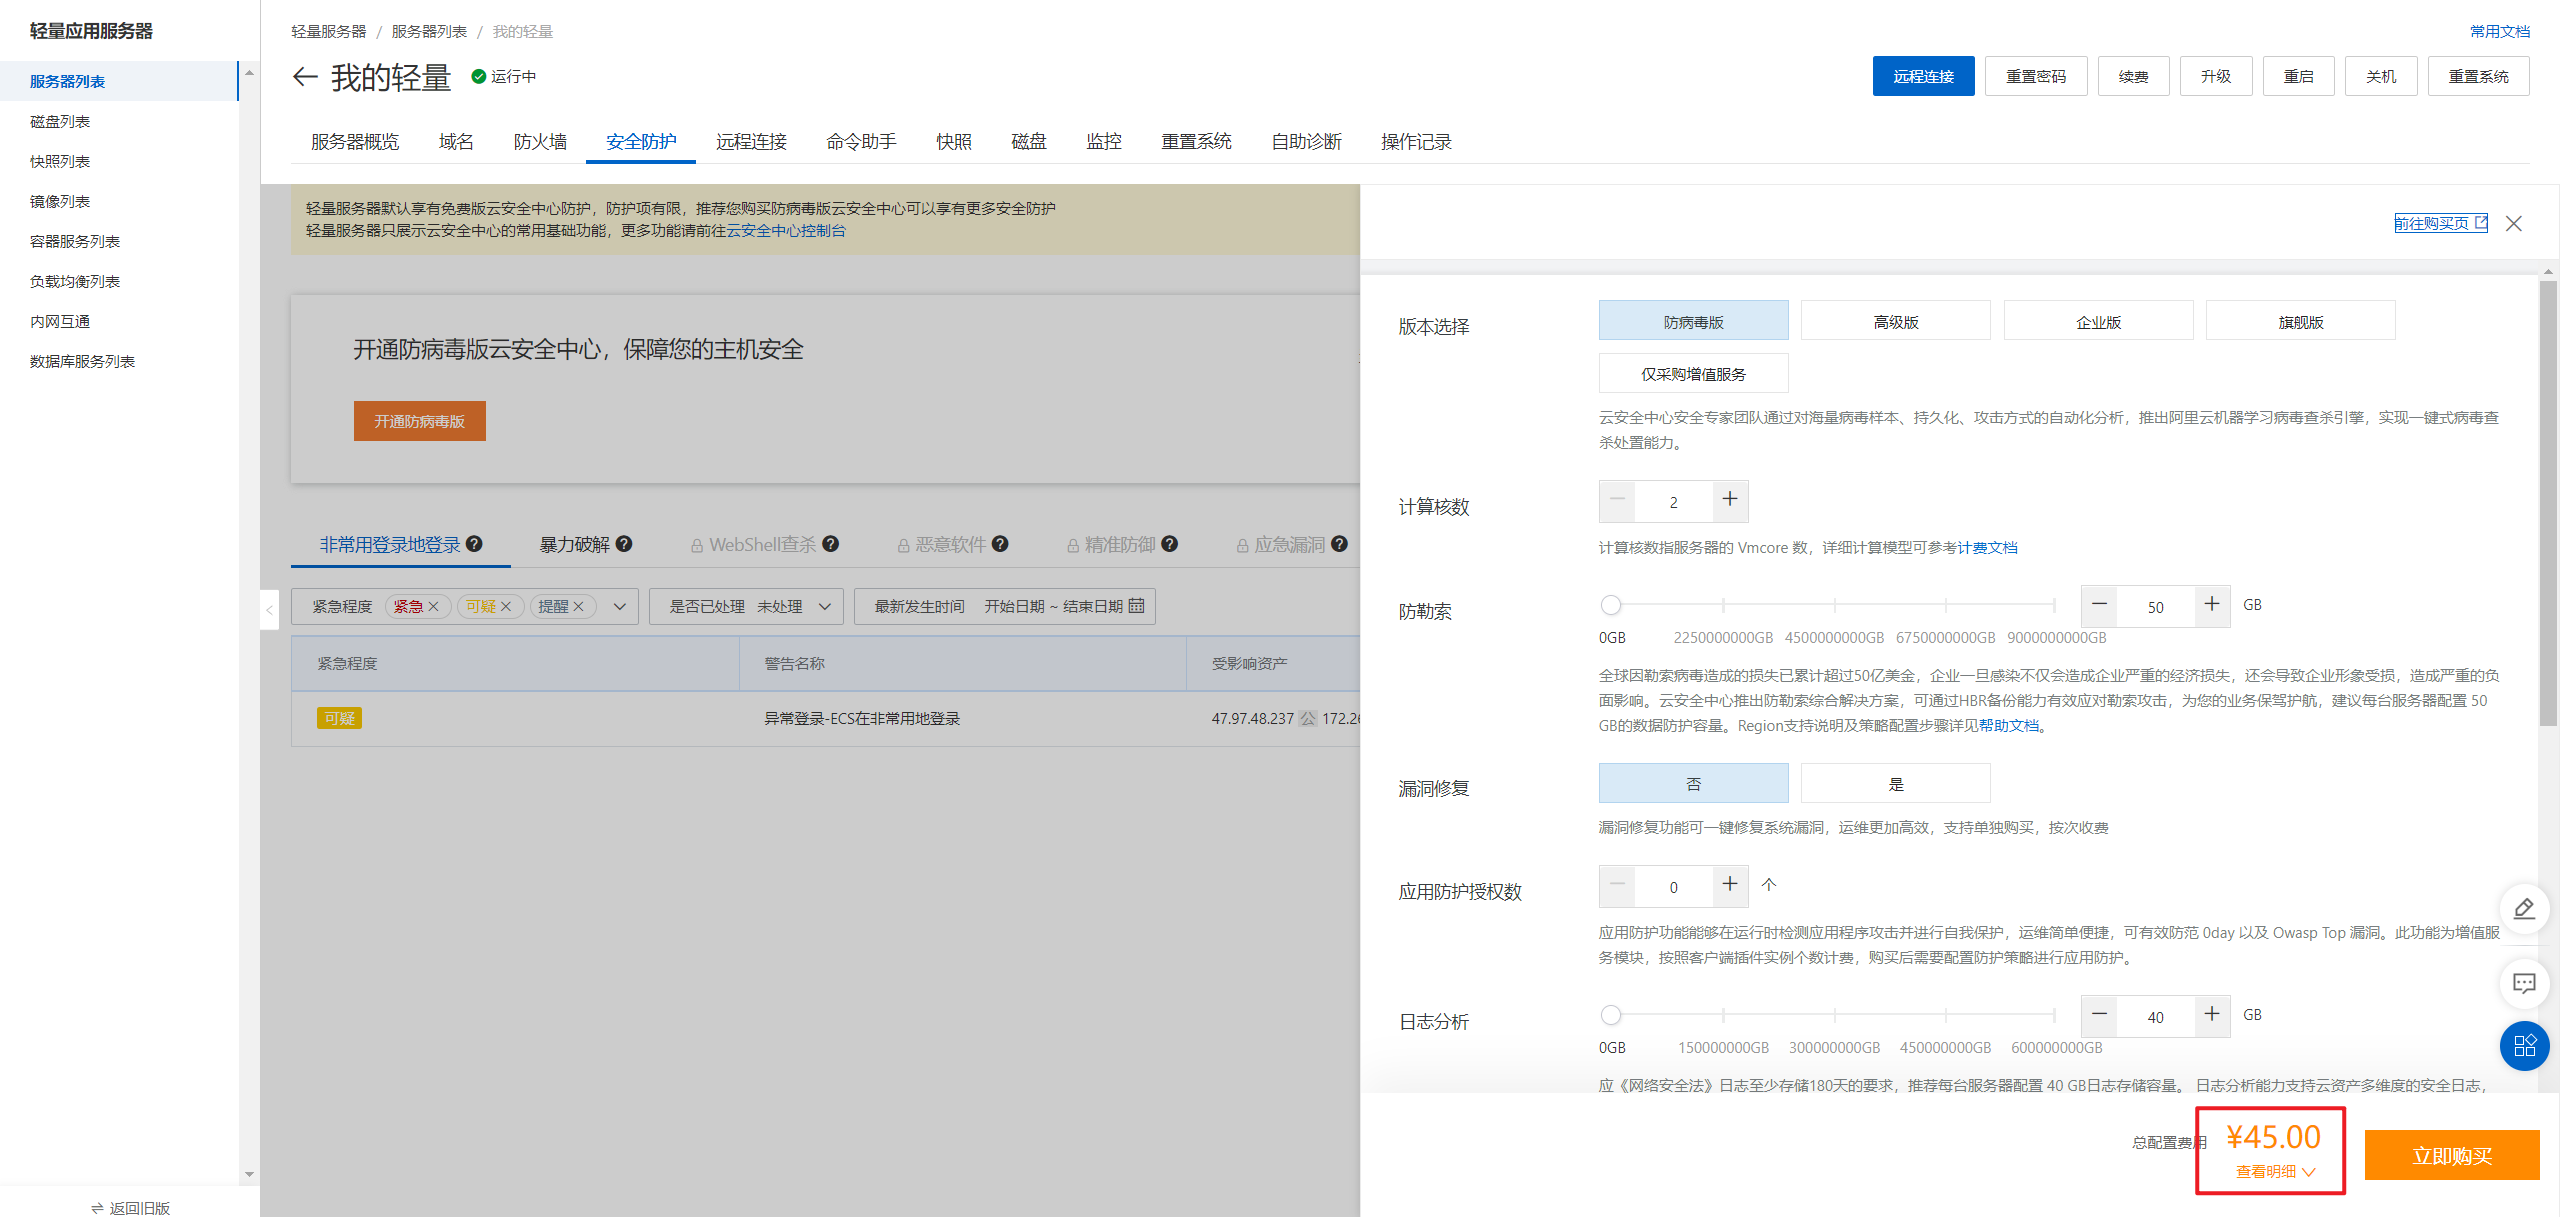Select 防病毒版 edition
Viewport: 2560px width, 1217px height.
pos(1693,321)
